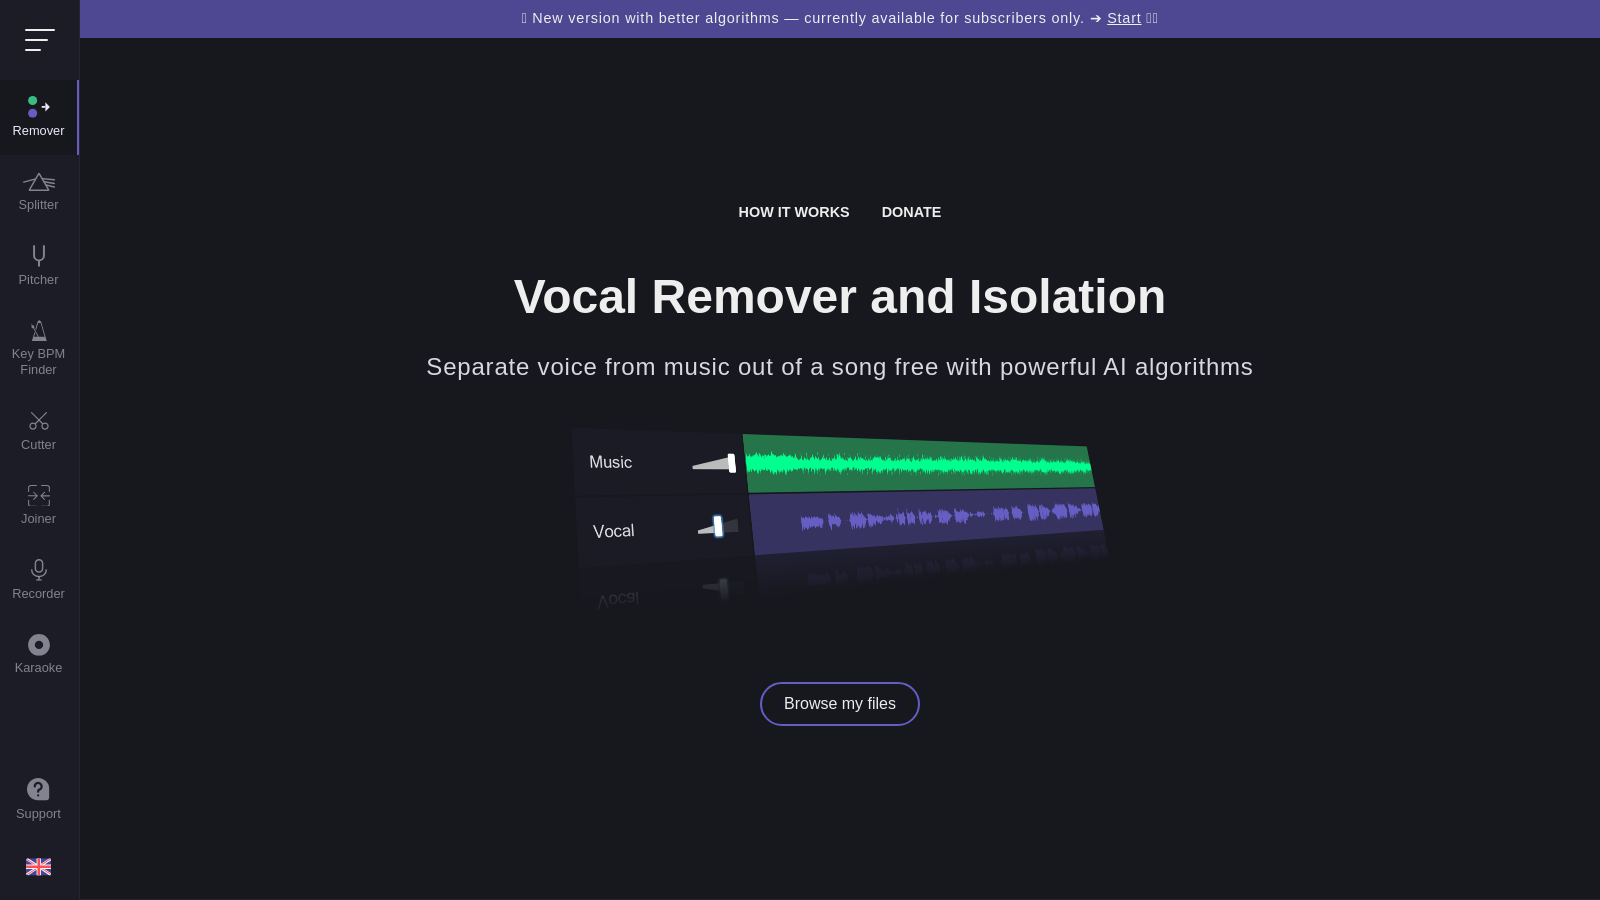
Task: Open the Joiner tool
Action: (x=38, y=504)
